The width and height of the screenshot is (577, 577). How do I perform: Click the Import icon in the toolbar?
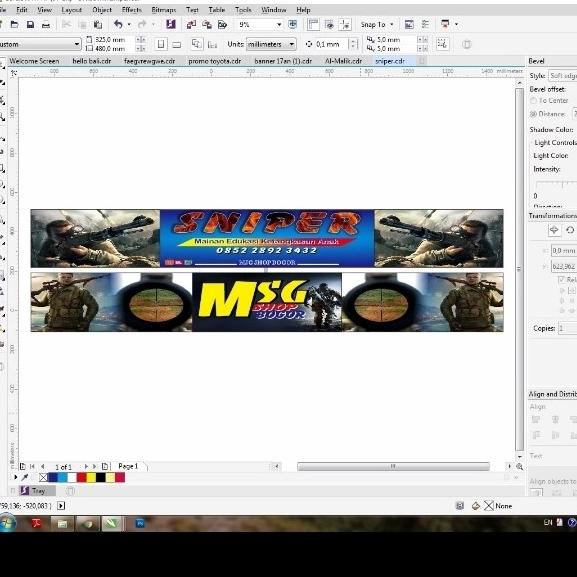tap(191, 25)
